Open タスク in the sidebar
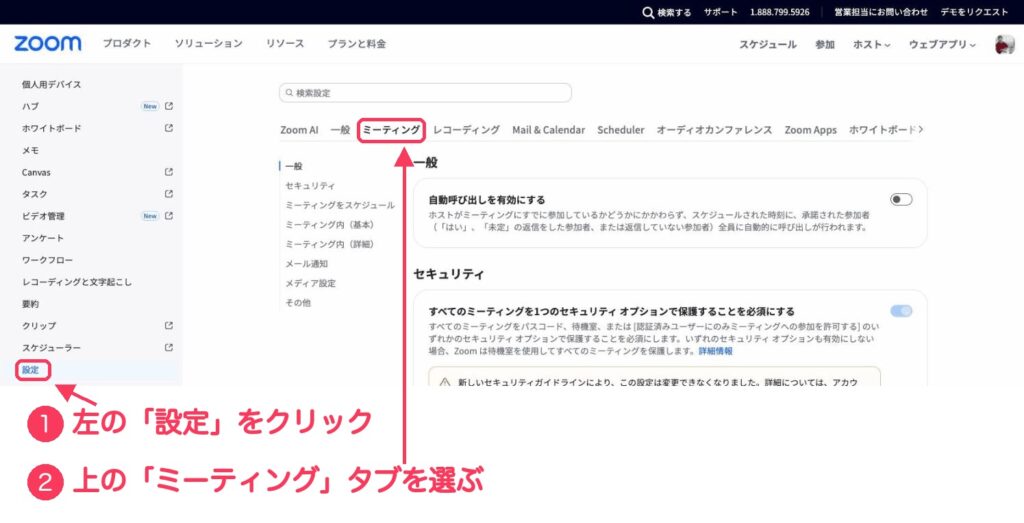The width and height of the screenshot is (1024, 523). pyautogui.click(x=35, y=194)
